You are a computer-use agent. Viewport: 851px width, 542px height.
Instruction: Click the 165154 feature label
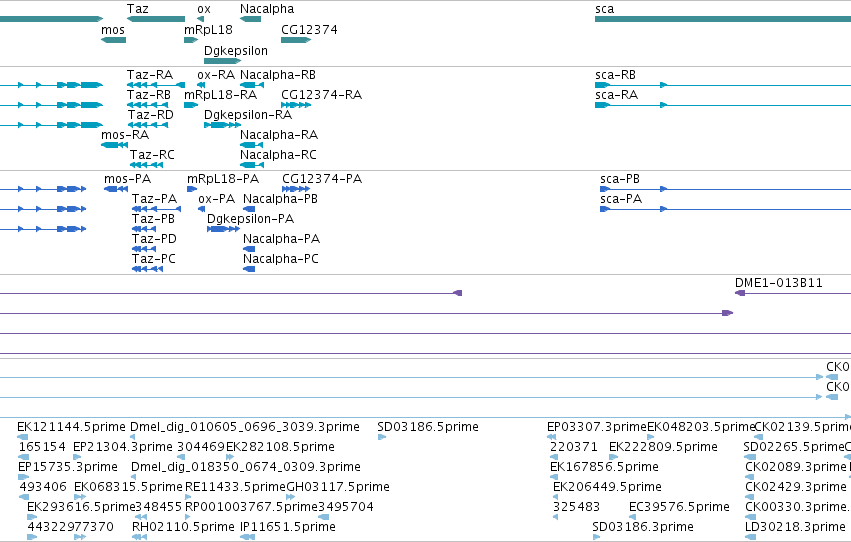tap(42, 447)
